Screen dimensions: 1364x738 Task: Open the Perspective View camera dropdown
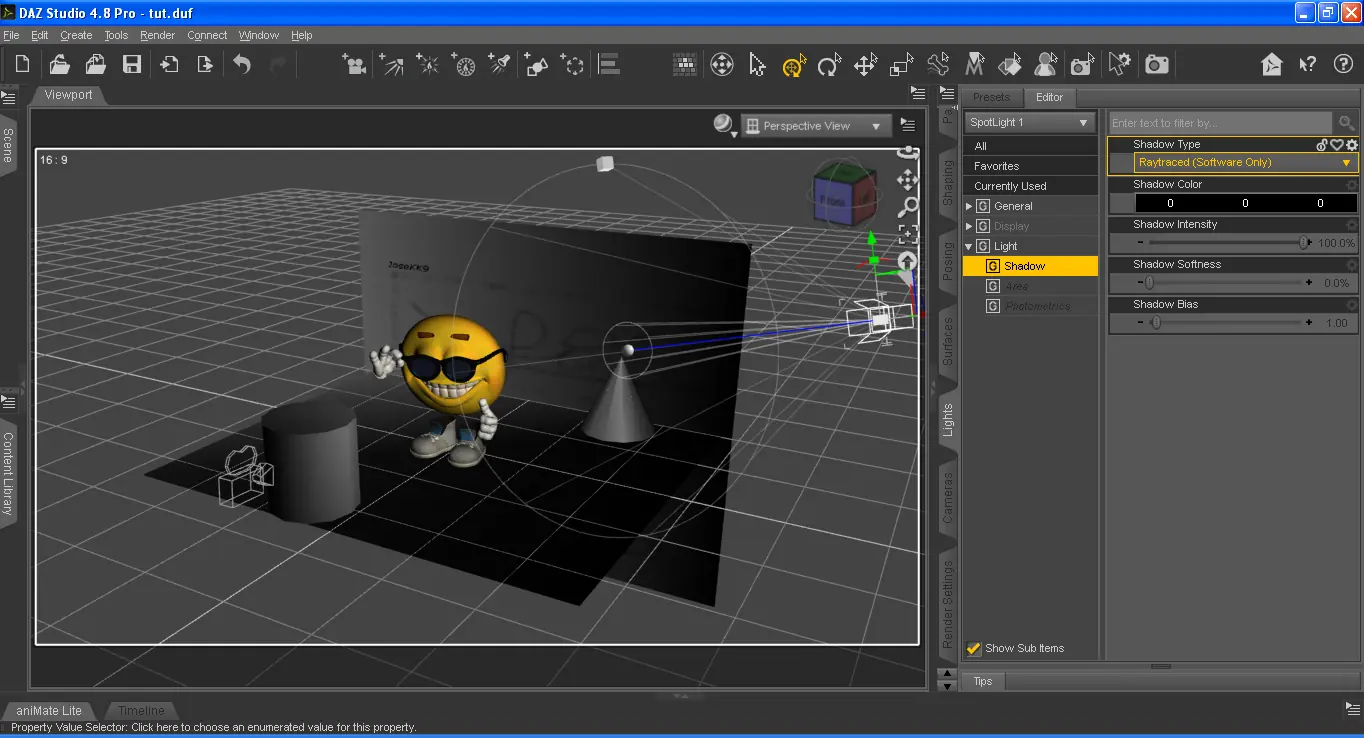(x=816, y=126)
